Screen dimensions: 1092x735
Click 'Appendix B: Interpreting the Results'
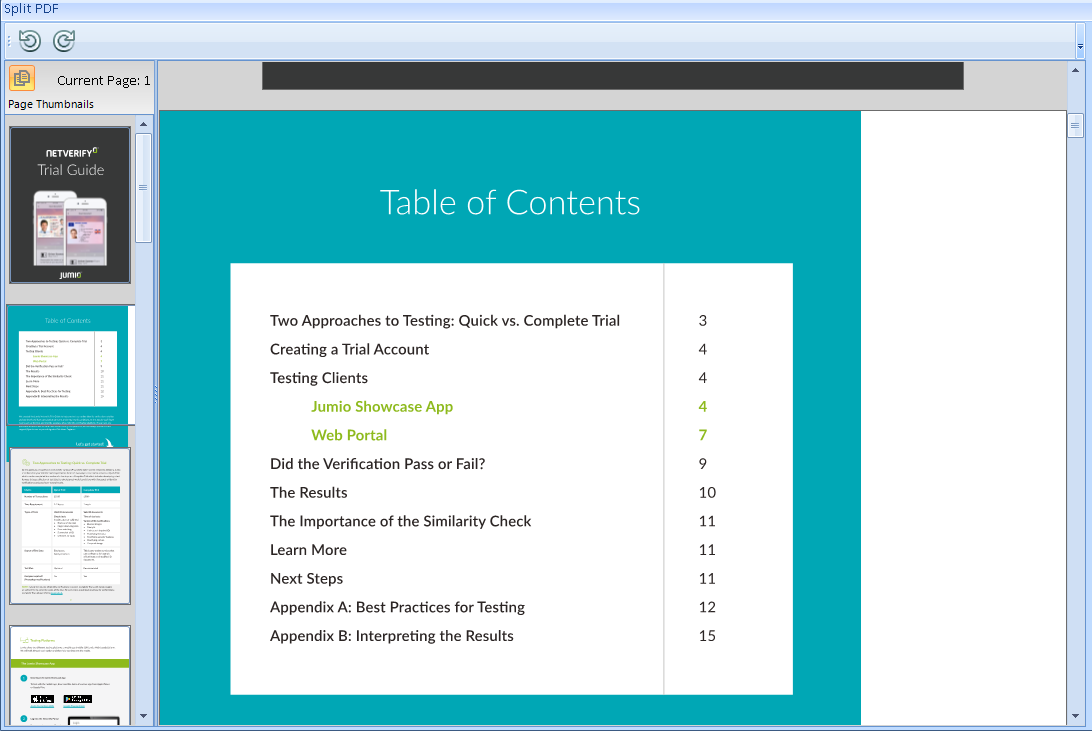click(x=391, y=635)
